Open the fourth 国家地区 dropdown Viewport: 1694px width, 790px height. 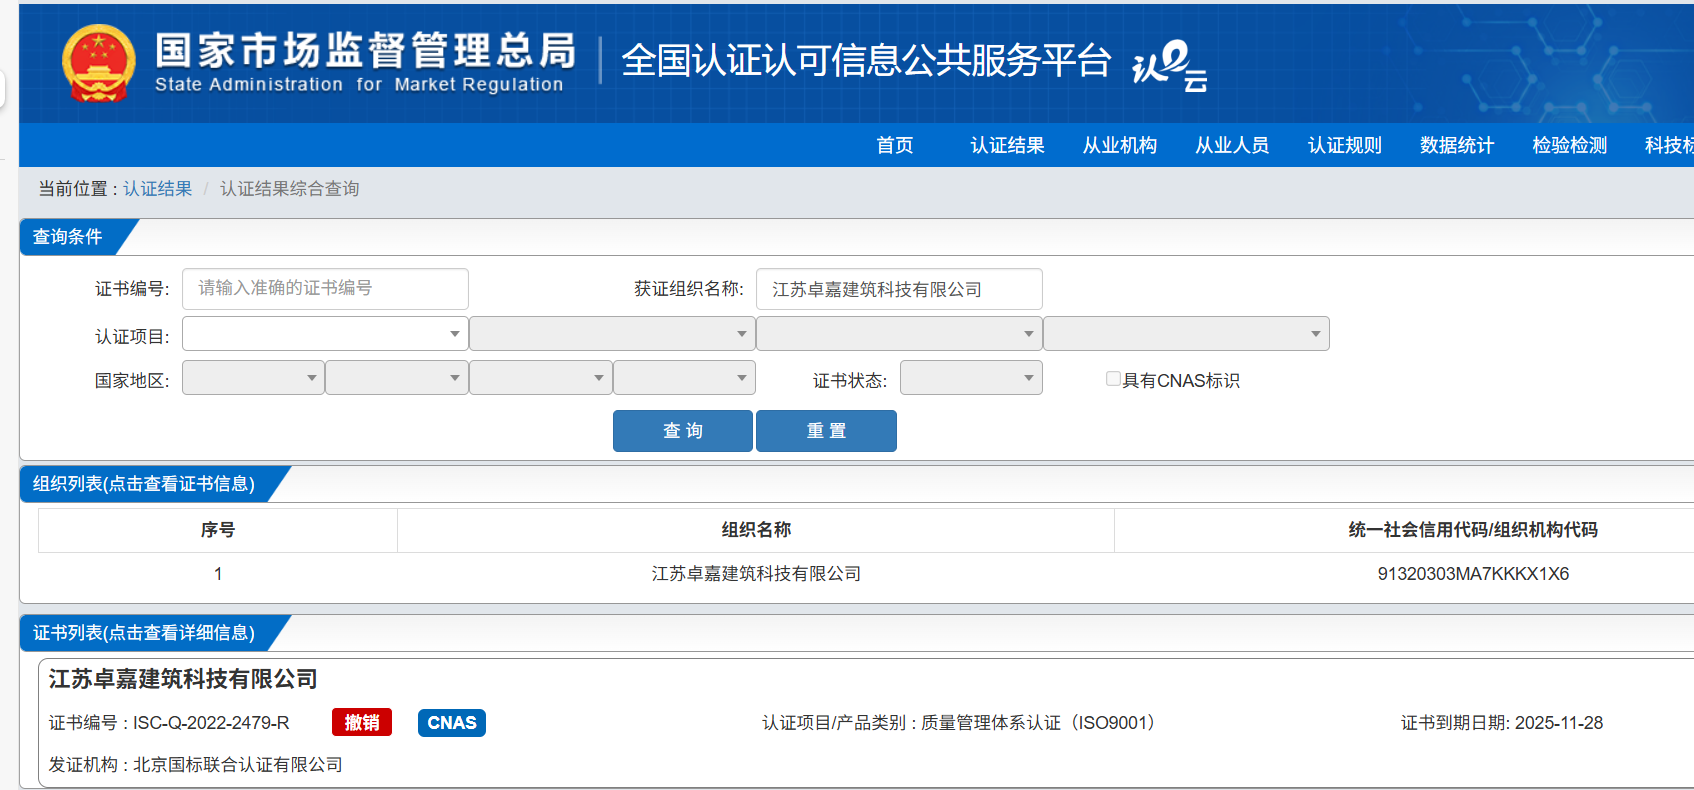pos(684,378)
